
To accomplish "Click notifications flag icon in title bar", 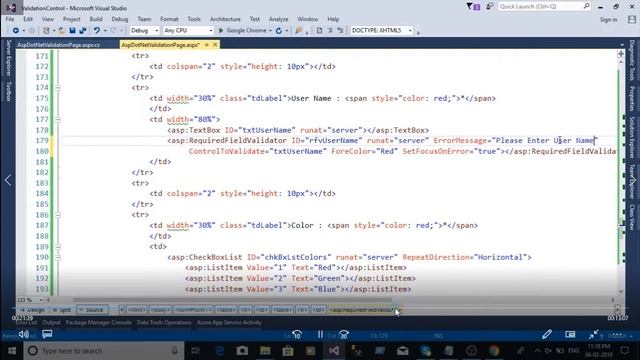I will click(x=473, y=7).
